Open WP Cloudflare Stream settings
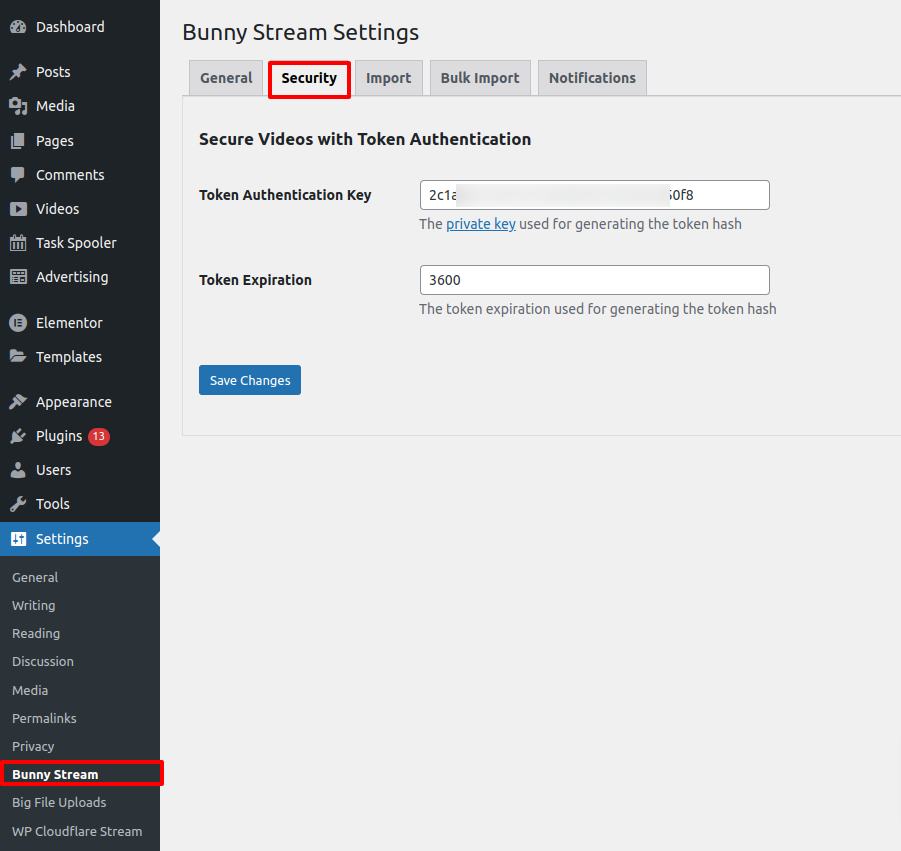The image size is (901, 851). (77, 831)
